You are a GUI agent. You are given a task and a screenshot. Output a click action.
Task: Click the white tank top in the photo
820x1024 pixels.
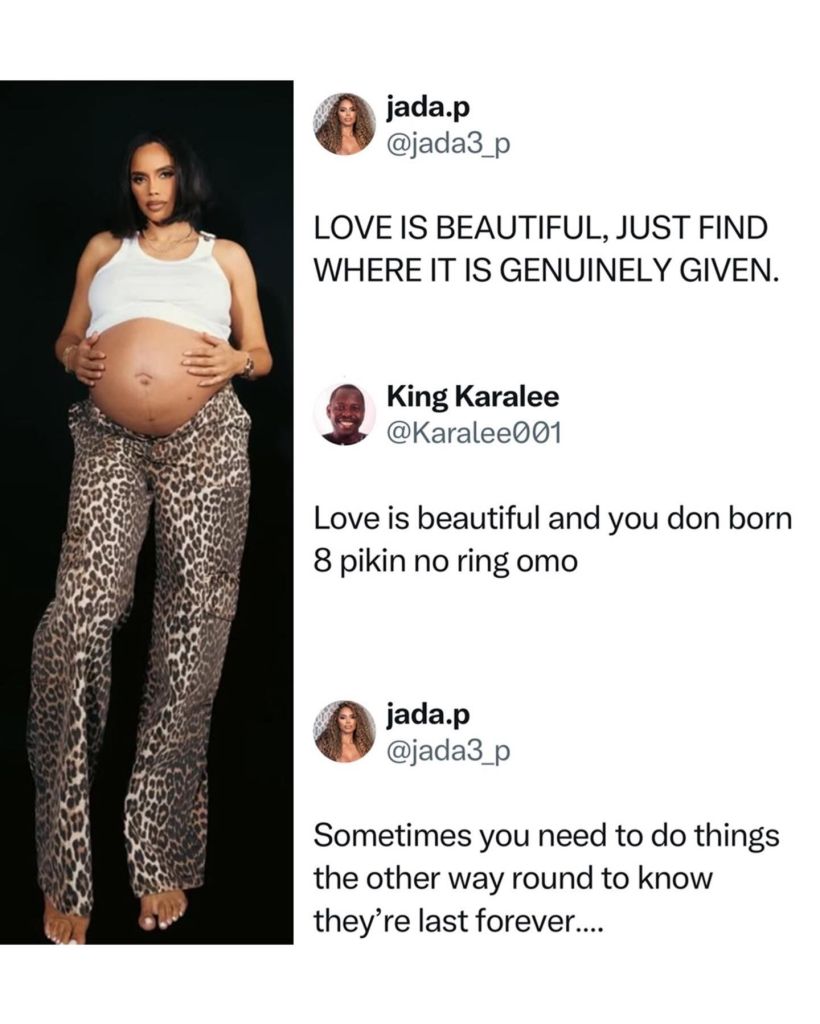point(159,285)
